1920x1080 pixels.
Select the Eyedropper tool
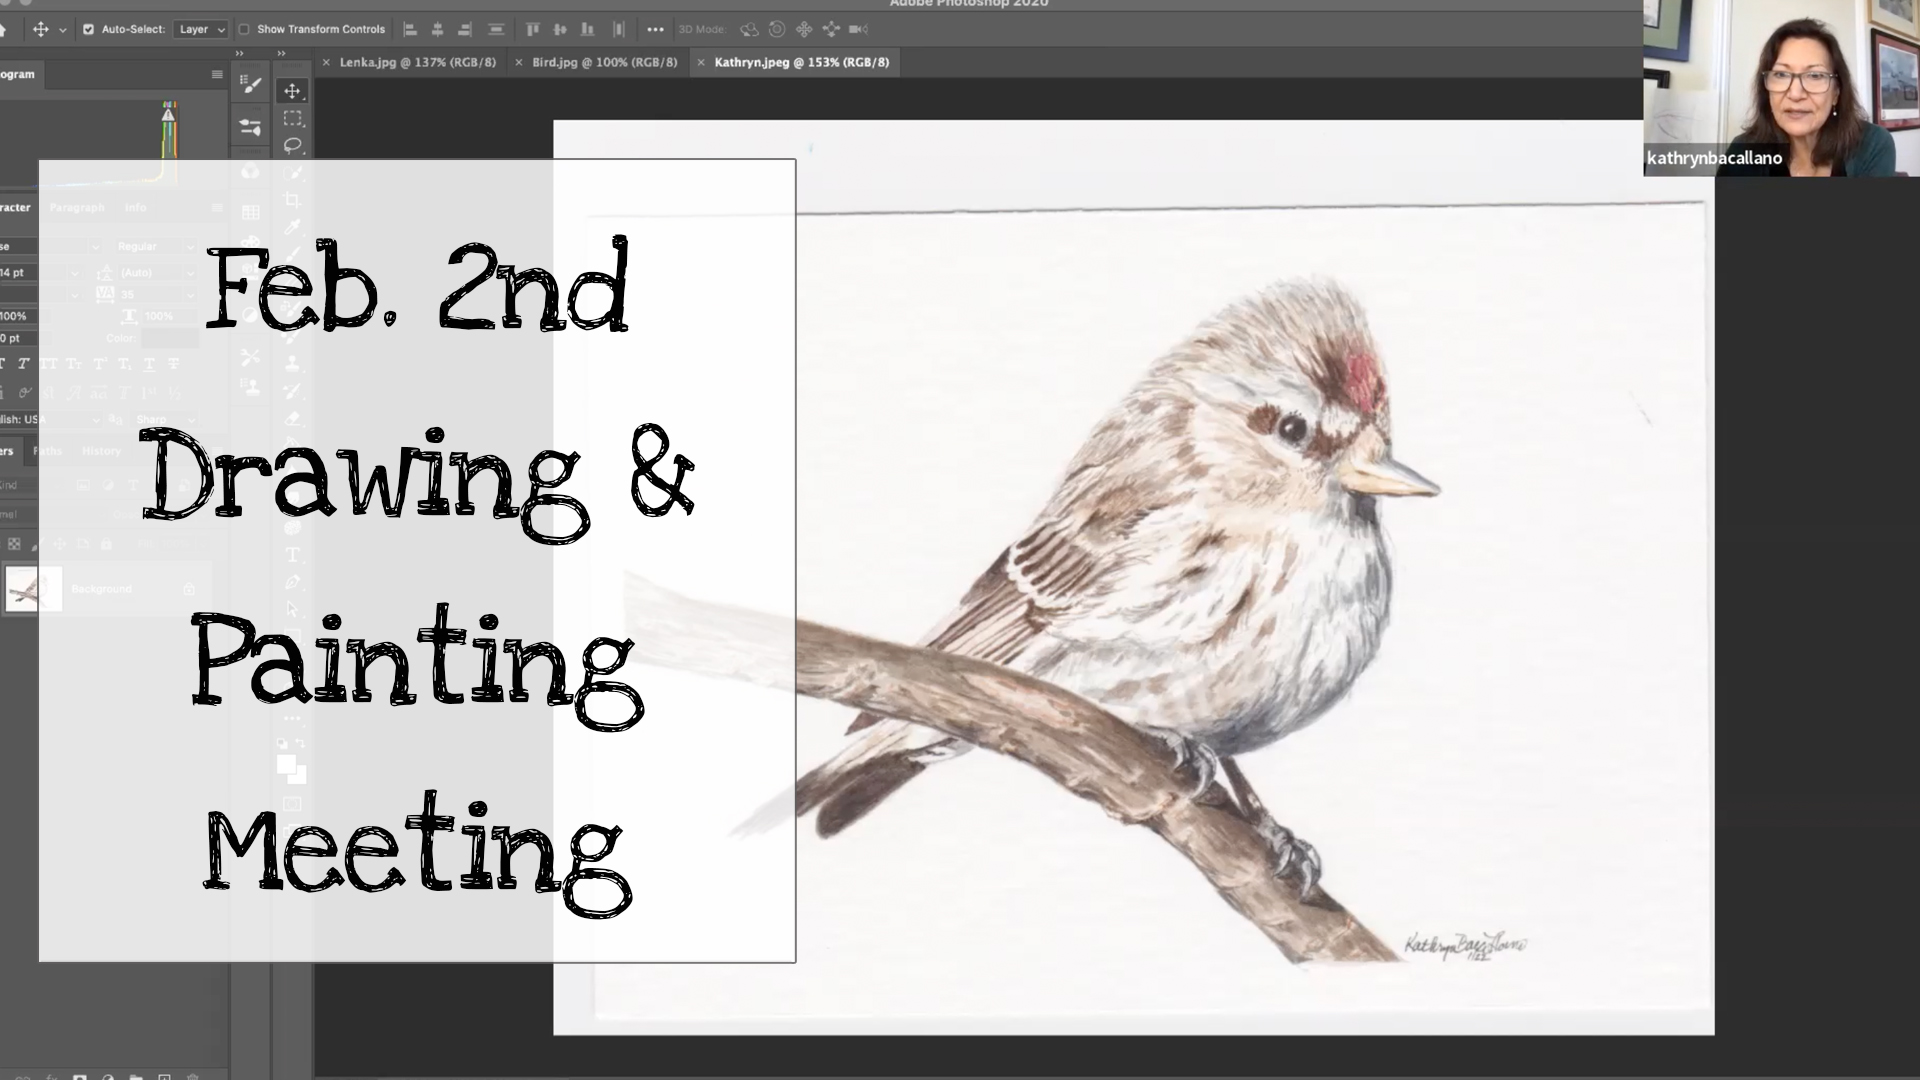click(x=292, y=228)
